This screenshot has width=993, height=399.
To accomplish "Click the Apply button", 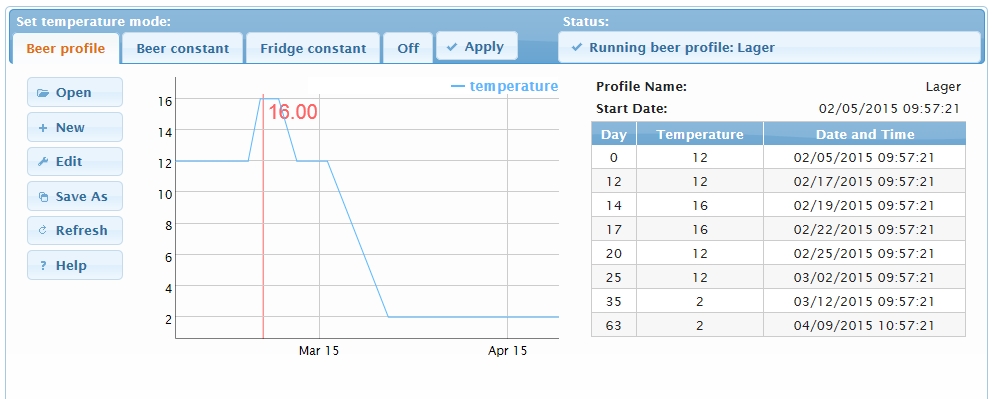I will [x=477, y=47].
